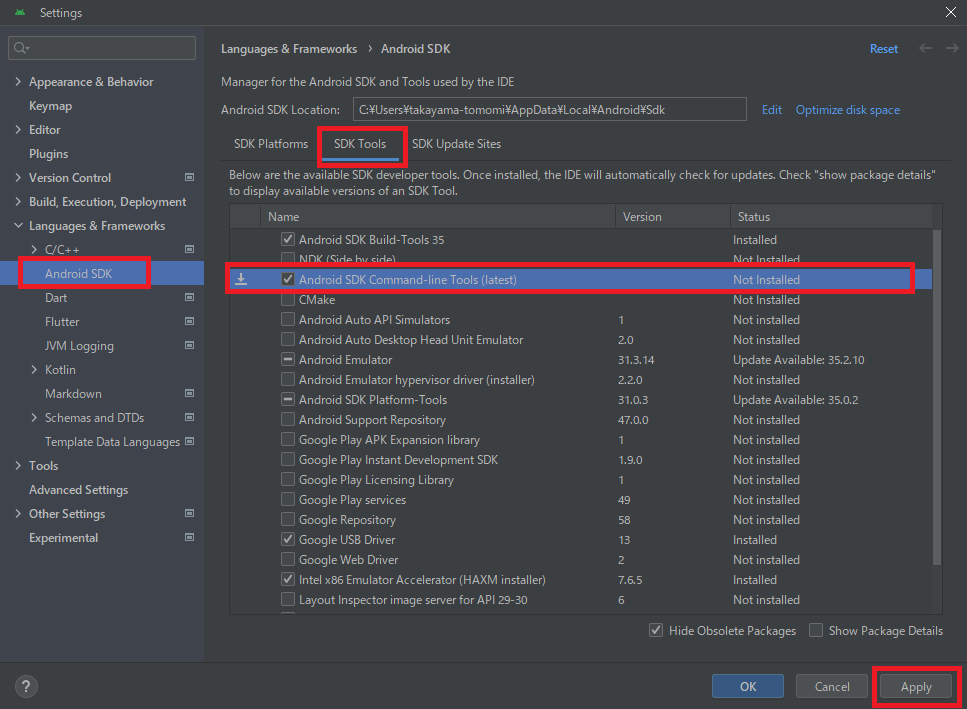Click the SDK tools list vertical scrollbar

coord(937,397)
